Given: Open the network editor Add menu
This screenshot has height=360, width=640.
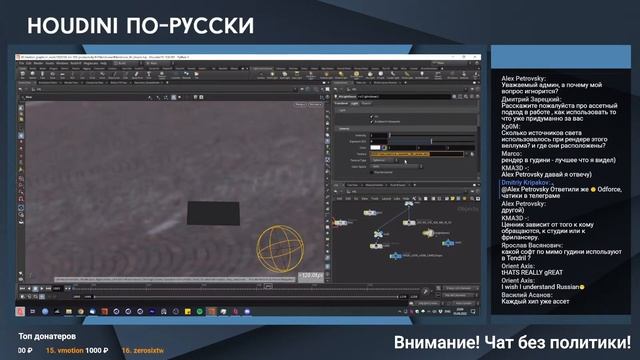Looking at the screenshot, I should tap(340, 199).
